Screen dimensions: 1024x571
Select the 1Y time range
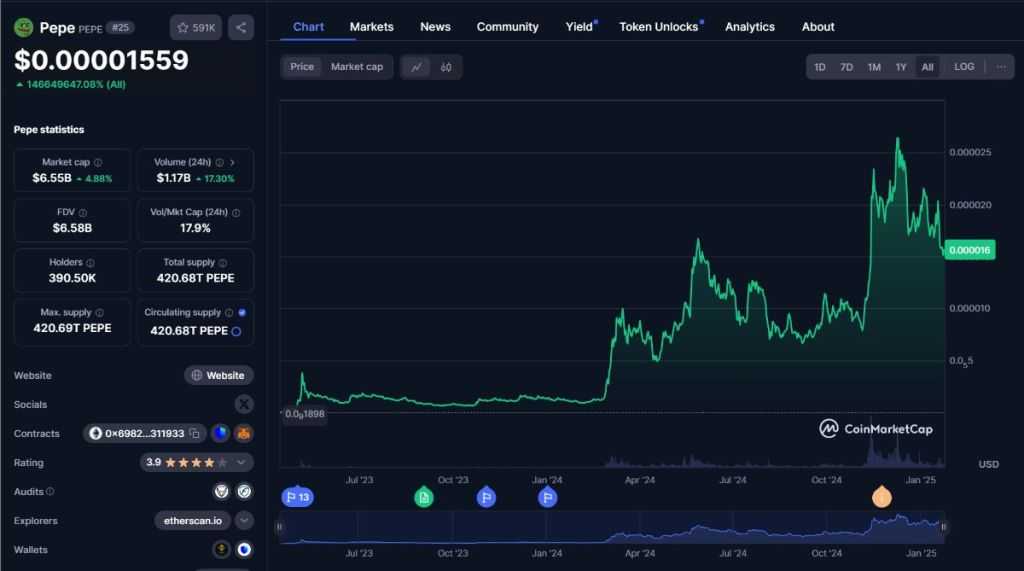coord(901,67)
